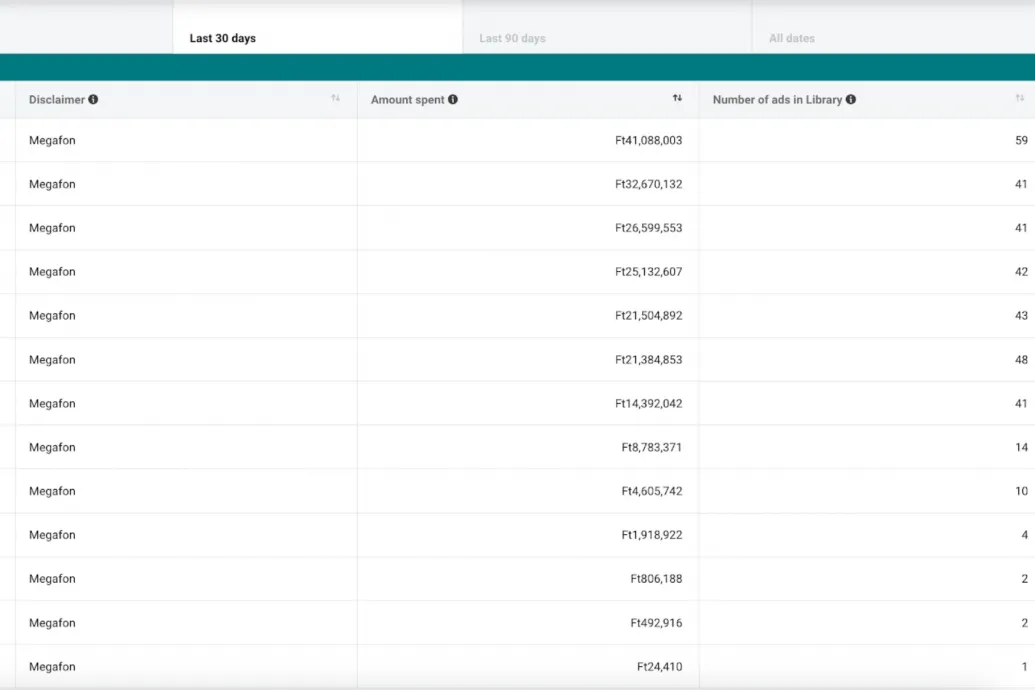Select amount Ft1,918,922
This screenshot has height=690, width=1035.
(x=651, y=535)
